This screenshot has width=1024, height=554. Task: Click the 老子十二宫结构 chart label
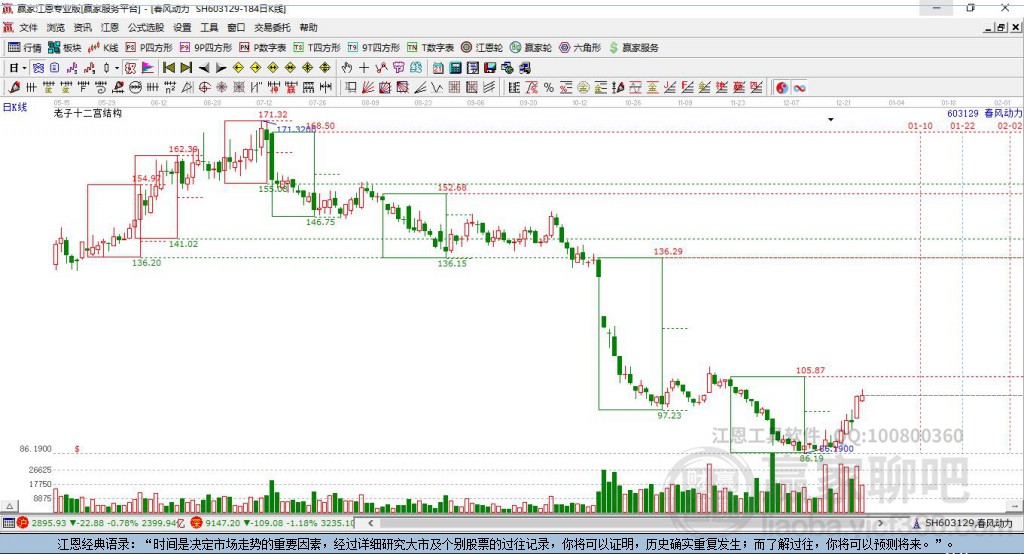tap(88, 113)
